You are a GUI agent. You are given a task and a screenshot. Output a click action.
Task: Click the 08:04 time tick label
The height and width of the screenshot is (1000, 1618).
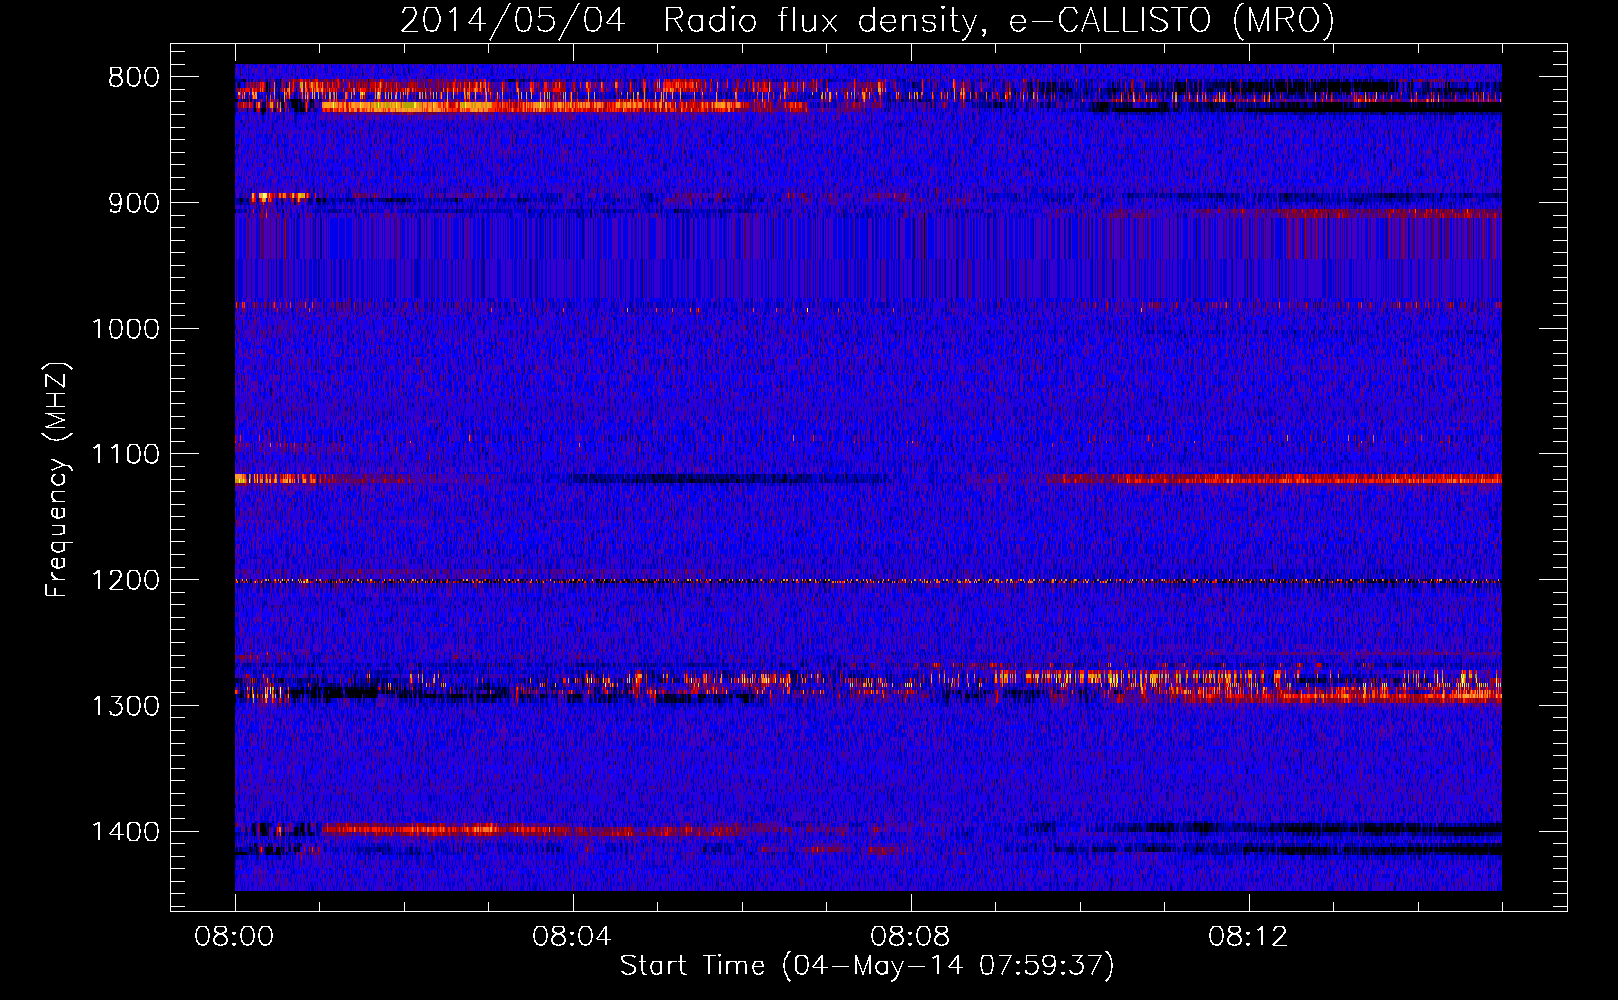pos(572,937)
